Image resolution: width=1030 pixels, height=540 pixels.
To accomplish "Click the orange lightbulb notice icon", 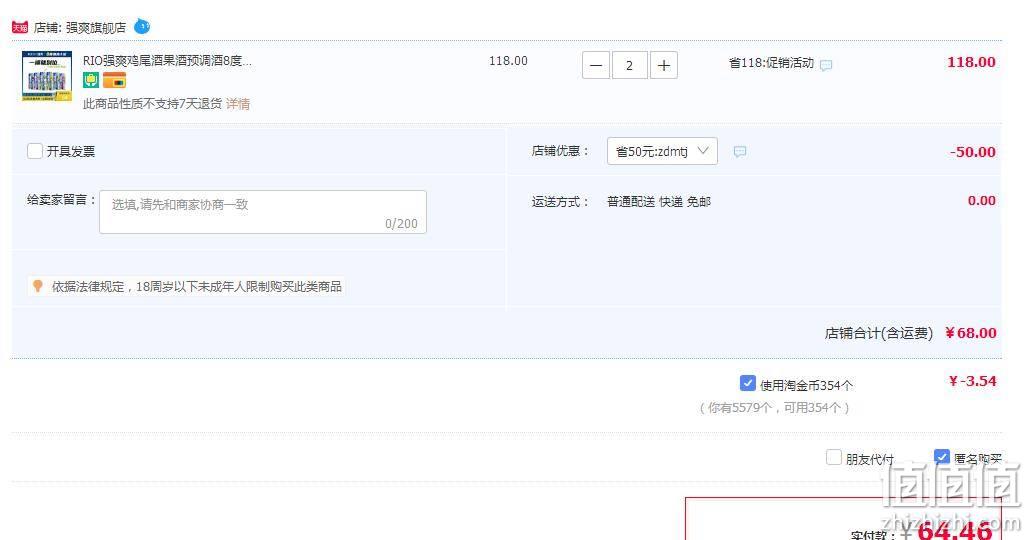I will pos(38,286).
